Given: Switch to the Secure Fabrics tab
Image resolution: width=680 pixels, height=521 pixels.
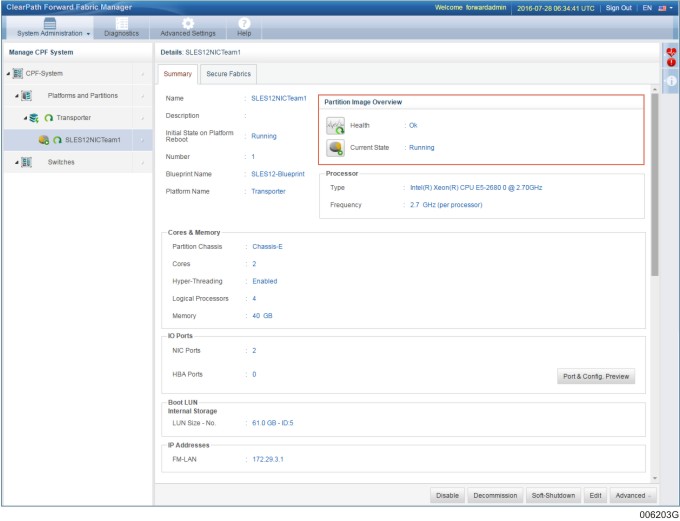Looking at the screenshot, I should point(229,74).
